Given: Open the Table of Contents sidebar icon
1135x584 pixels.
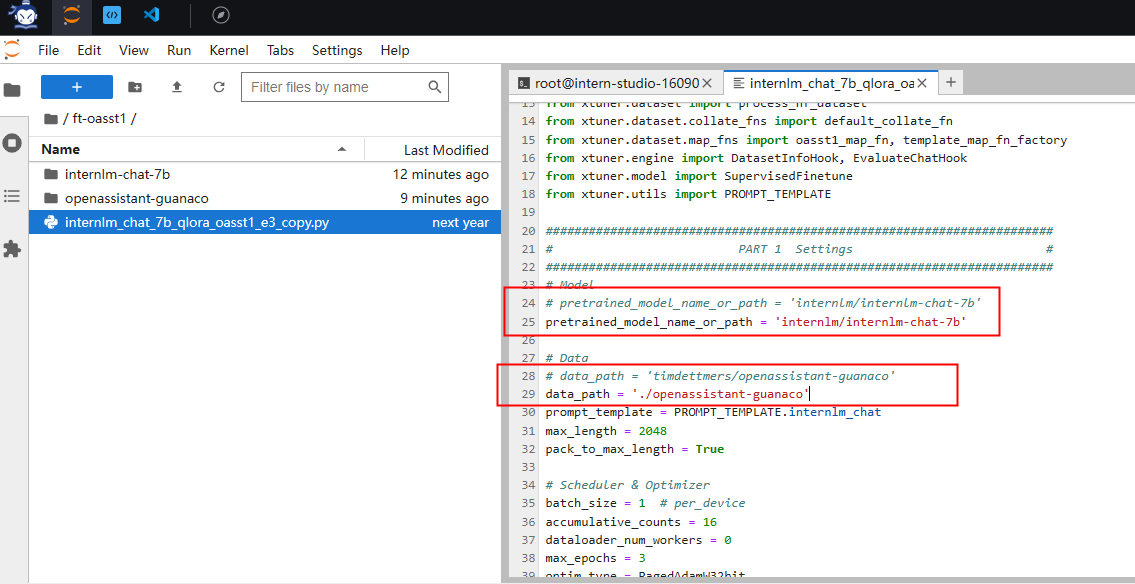Looking at the screenshot, I should [x=12, y=196].
